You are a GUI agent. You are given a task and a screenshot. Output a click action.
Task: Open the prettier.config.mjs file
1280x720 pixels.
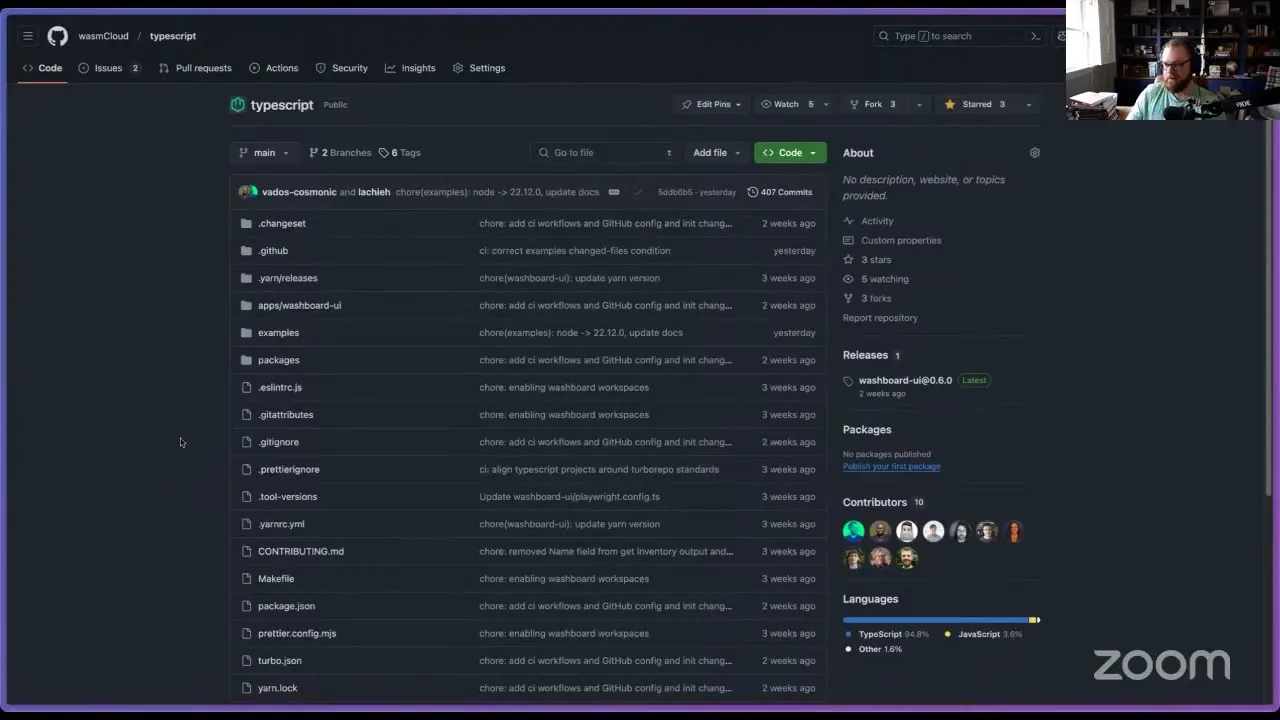pyautogui.click(x=297, y=634)
